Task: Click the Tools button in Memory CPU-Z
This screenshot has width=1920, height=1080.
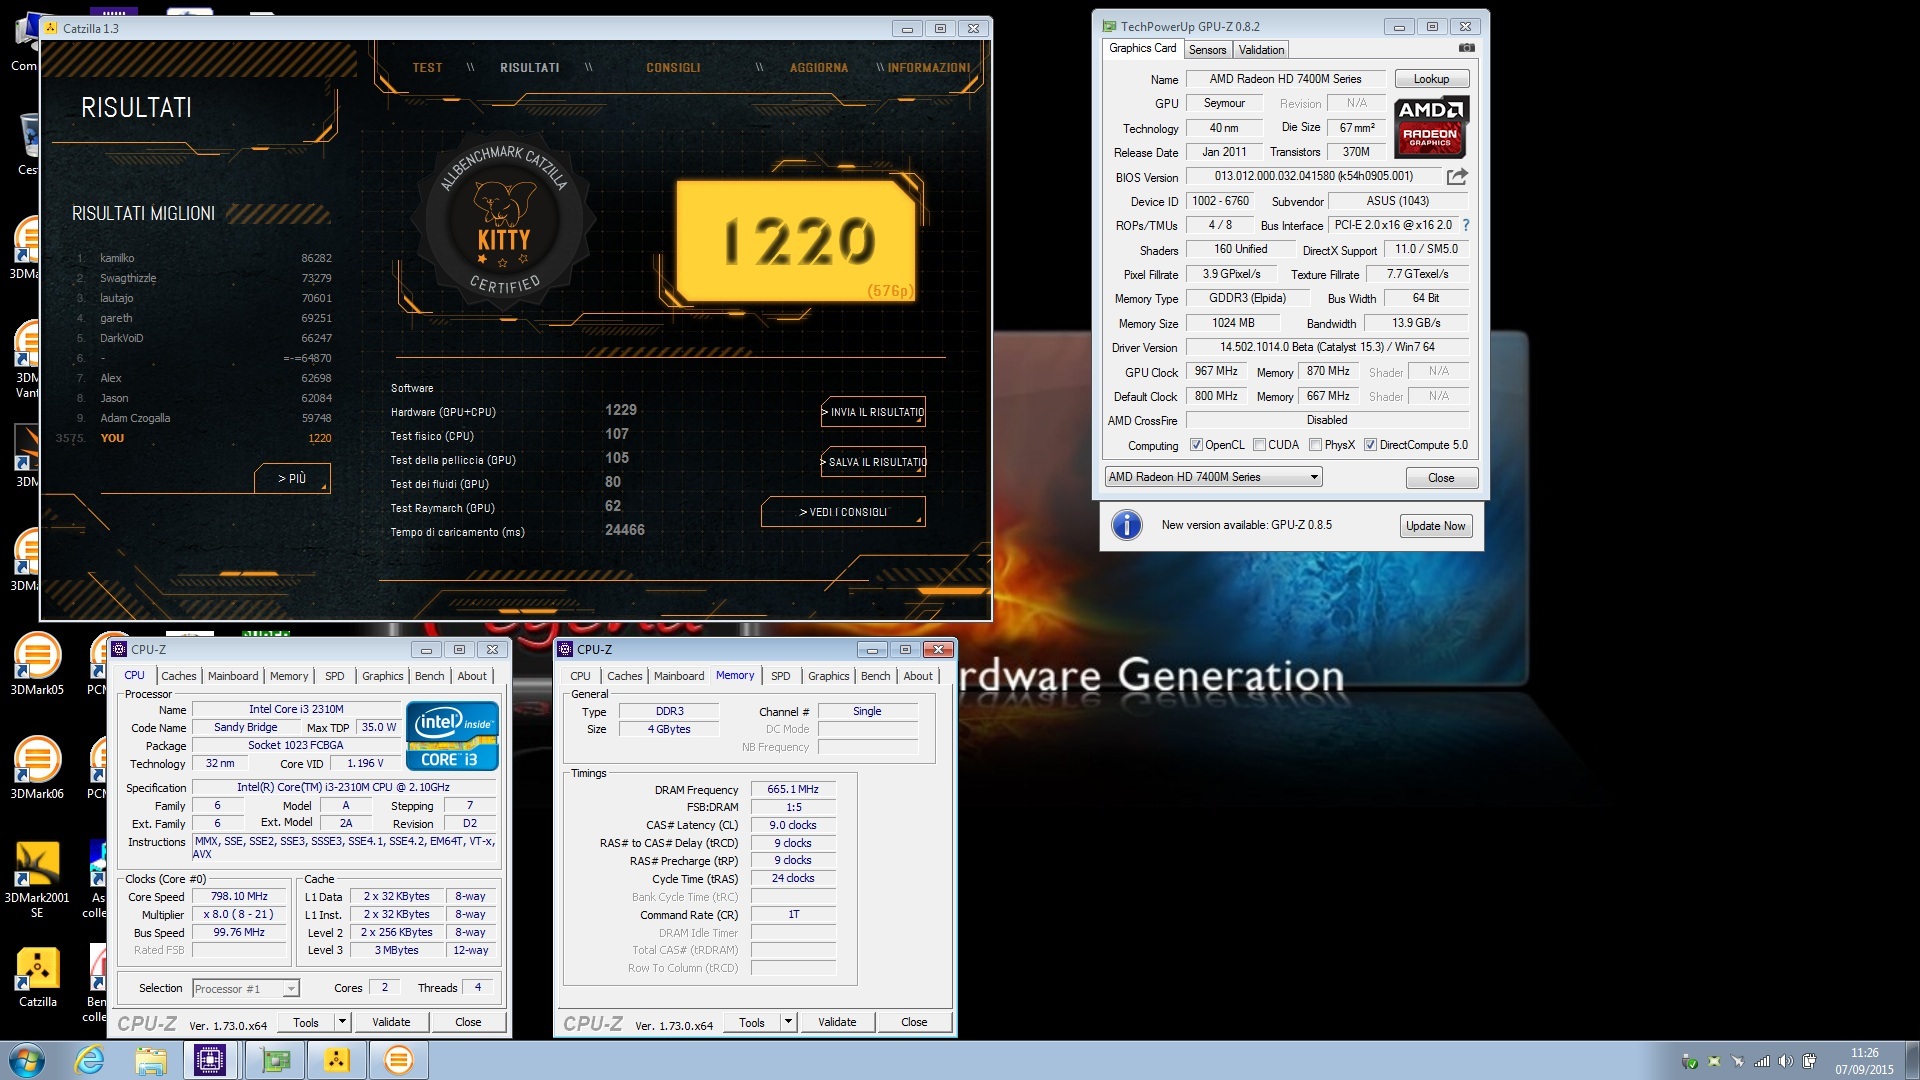Action: 752,1022
